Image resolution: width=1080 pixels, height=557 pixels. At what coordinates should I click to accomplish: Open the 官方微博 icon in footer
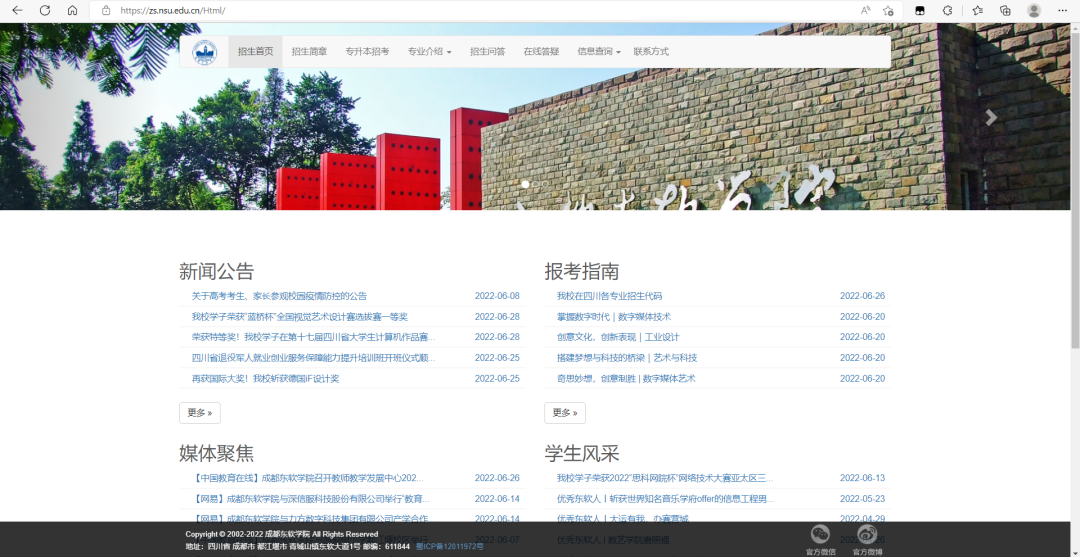coord(867,534)
